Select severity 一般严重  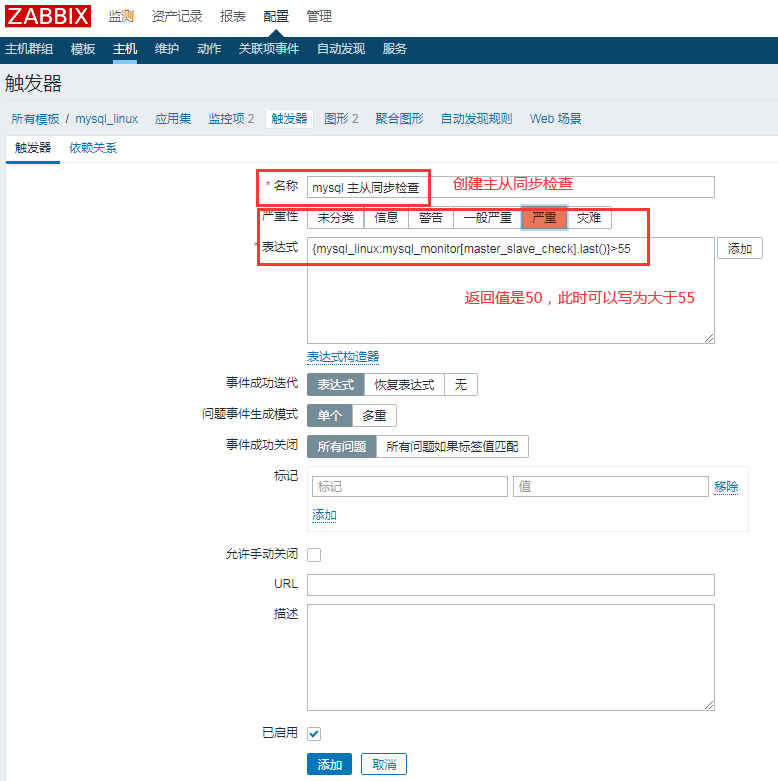[488, 218]
